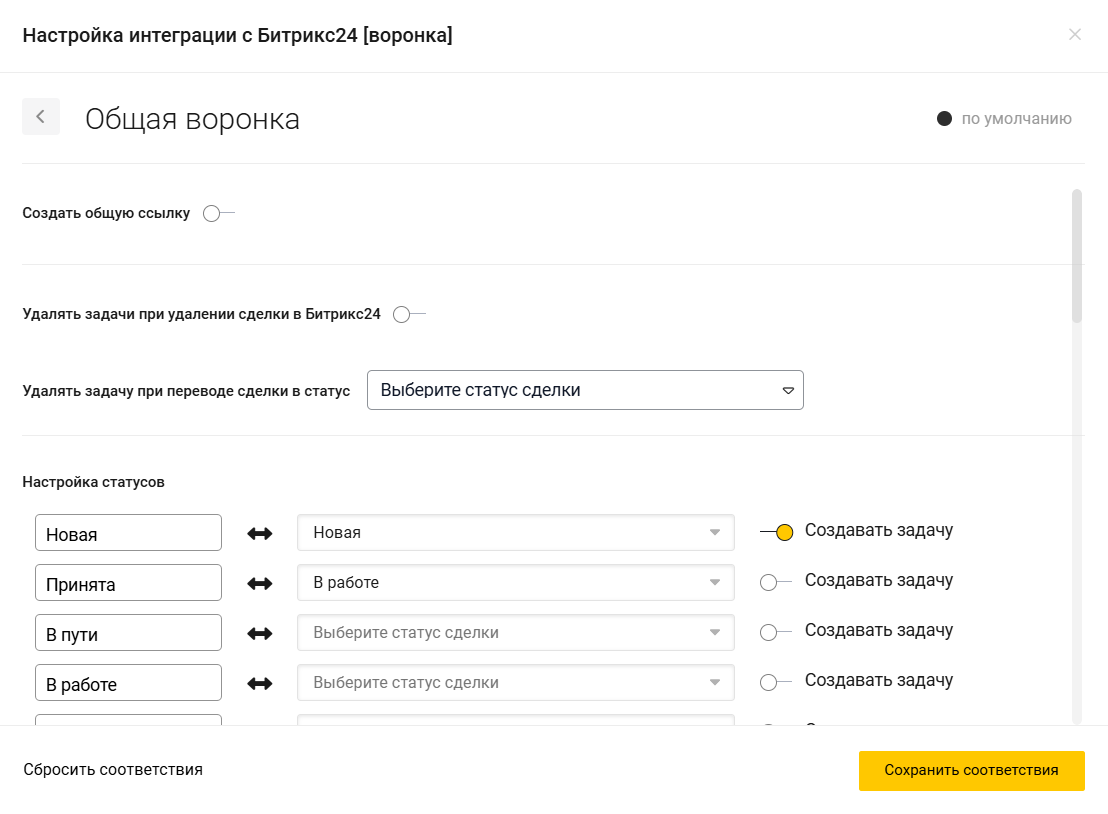Open the deal status dropdown for В пути
Screen dimensions: 1108x814
point(516,633)
